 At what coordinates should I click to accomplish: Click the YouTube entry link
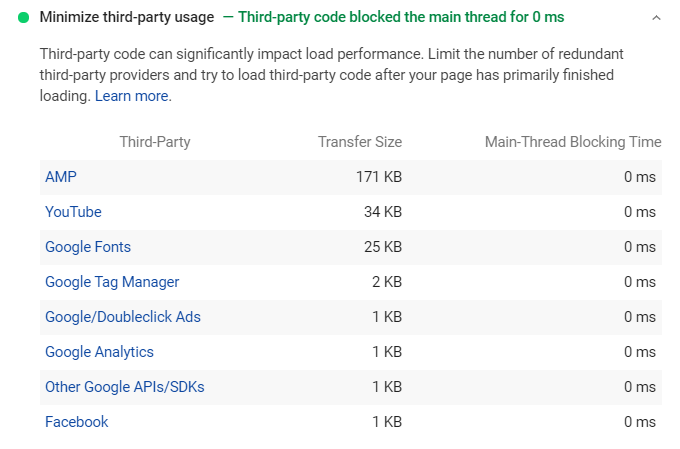[73, 212]
